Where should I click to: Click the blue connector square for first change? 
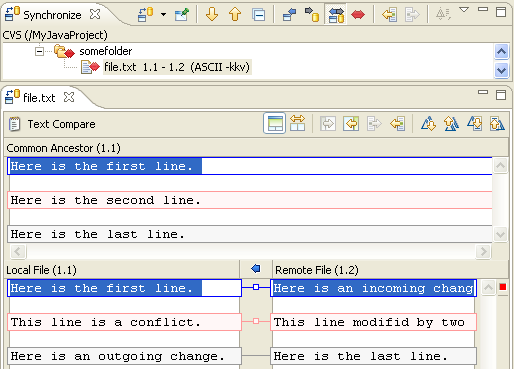(256, 287)
